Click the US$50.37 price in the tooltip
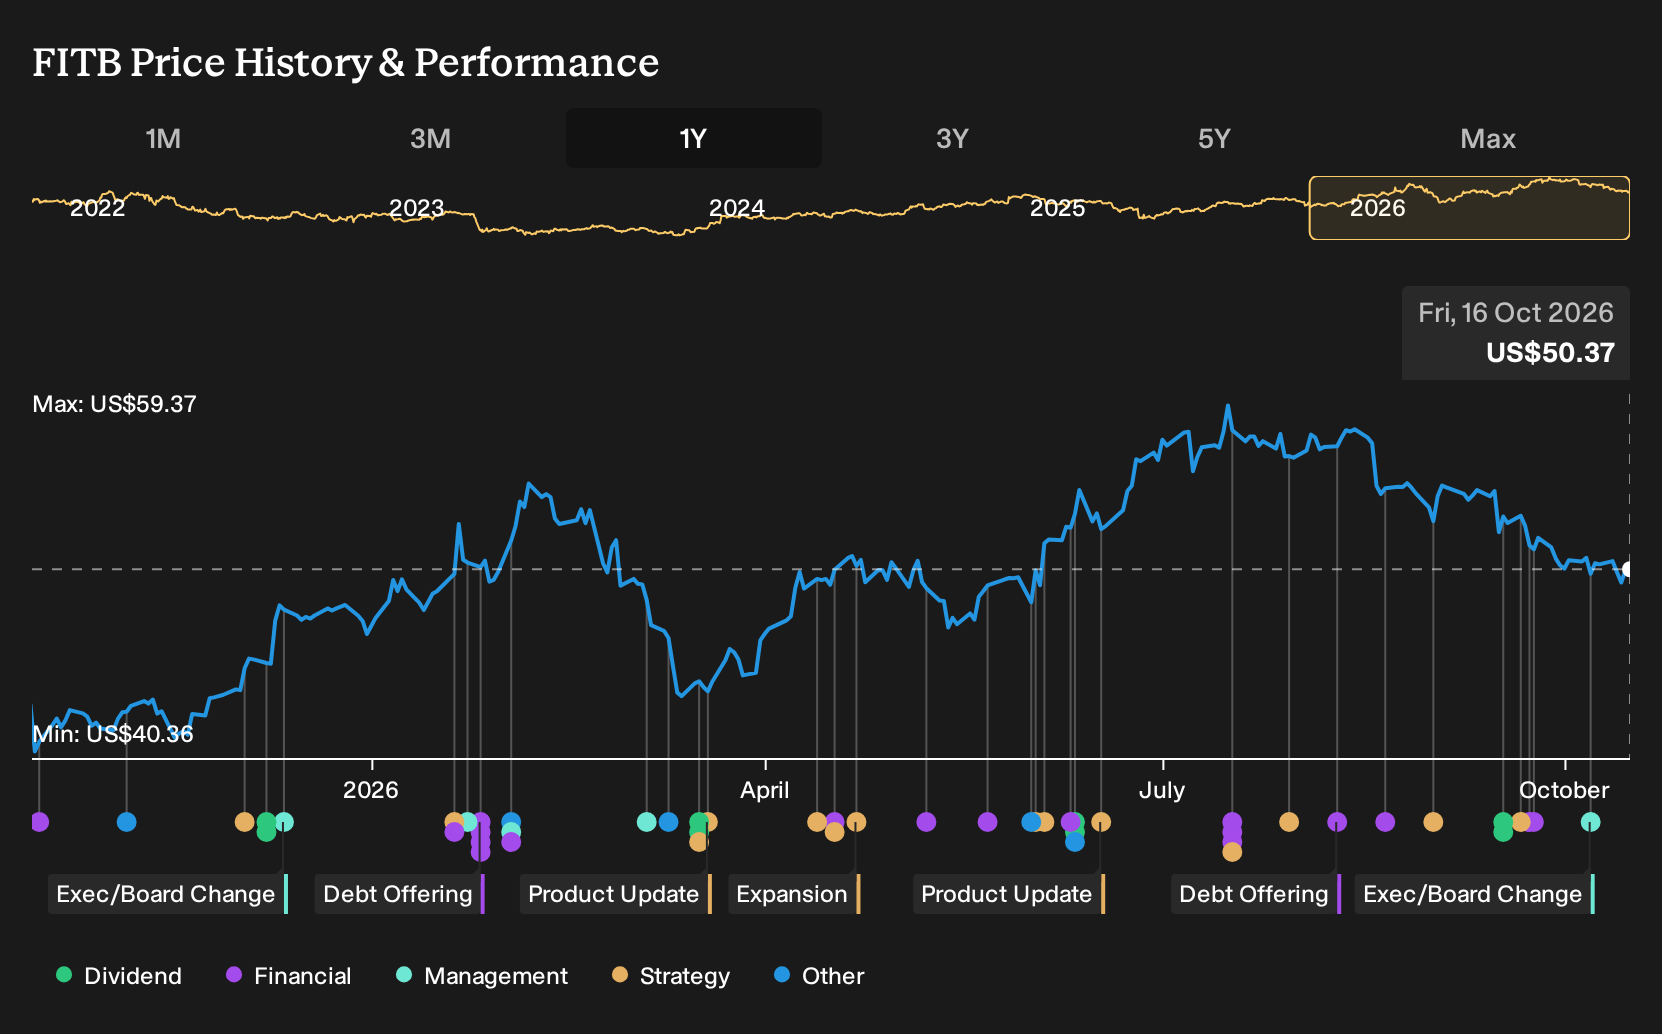 coord(1550,353)
